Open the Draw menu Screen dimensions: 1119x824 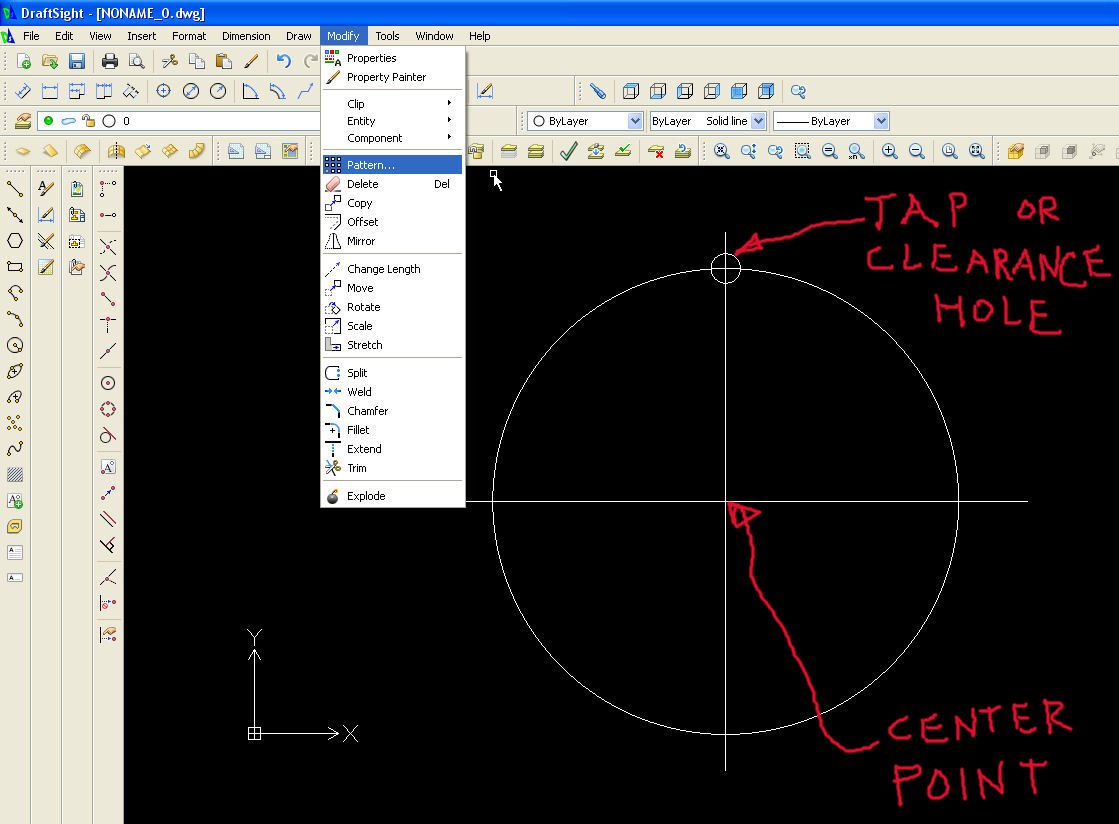(x=298, y=36)
